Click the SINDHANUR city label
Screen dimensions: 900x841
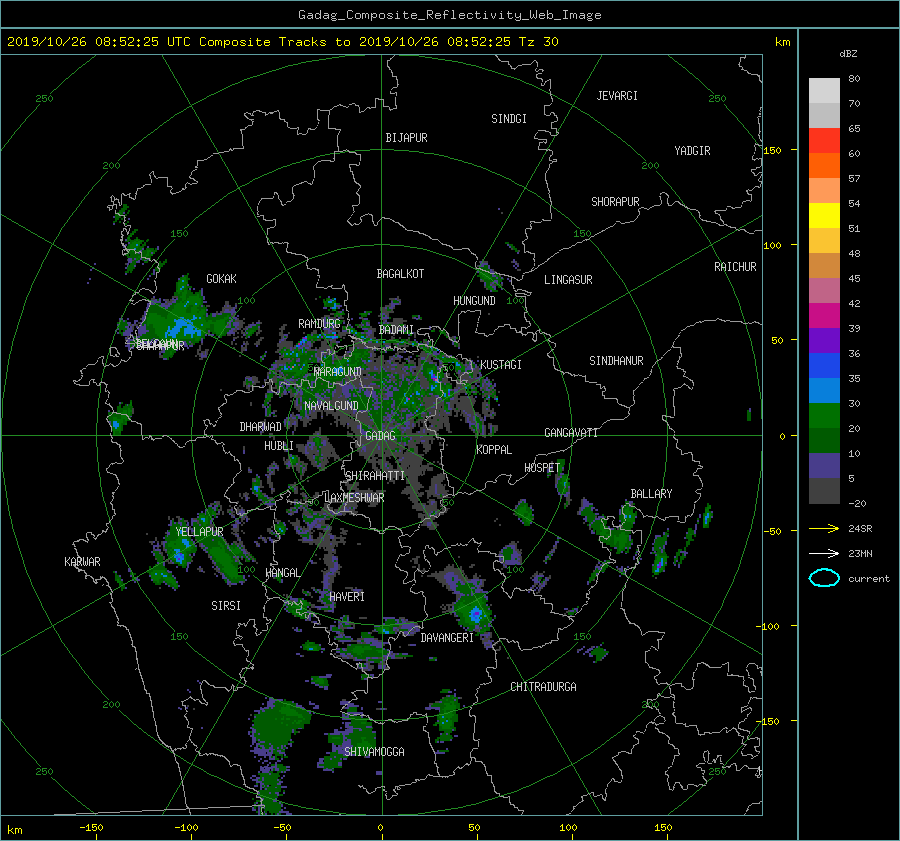point(616,361)
